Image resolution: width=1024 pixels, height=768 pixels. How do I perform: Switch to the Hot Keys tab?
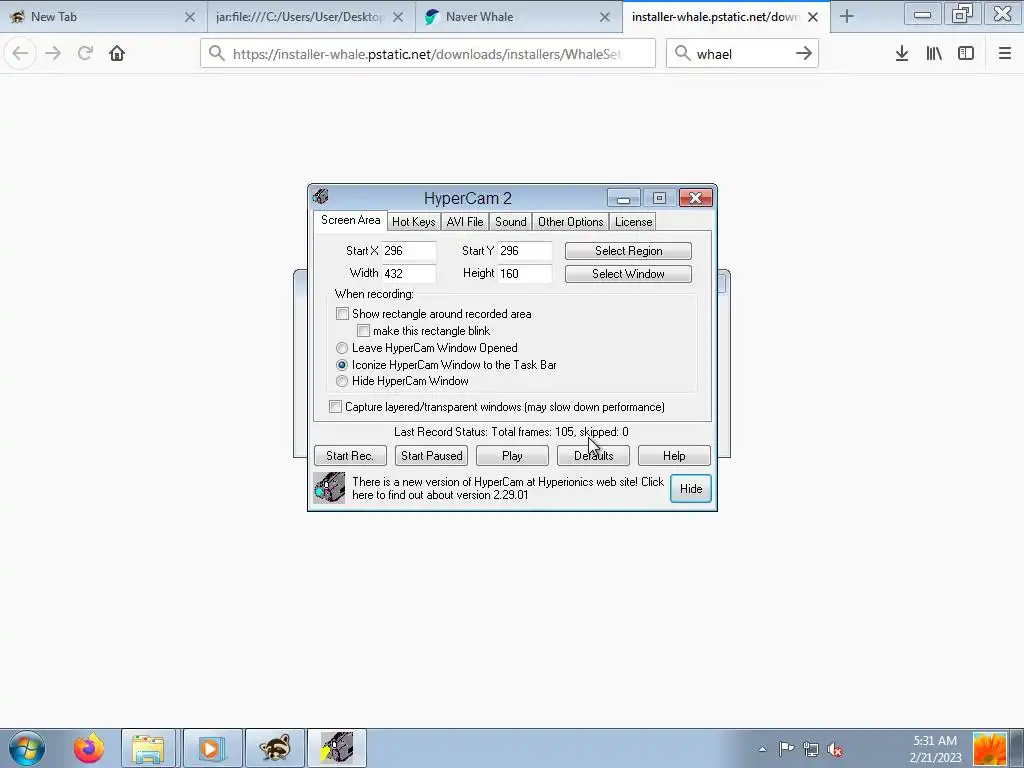413,222
